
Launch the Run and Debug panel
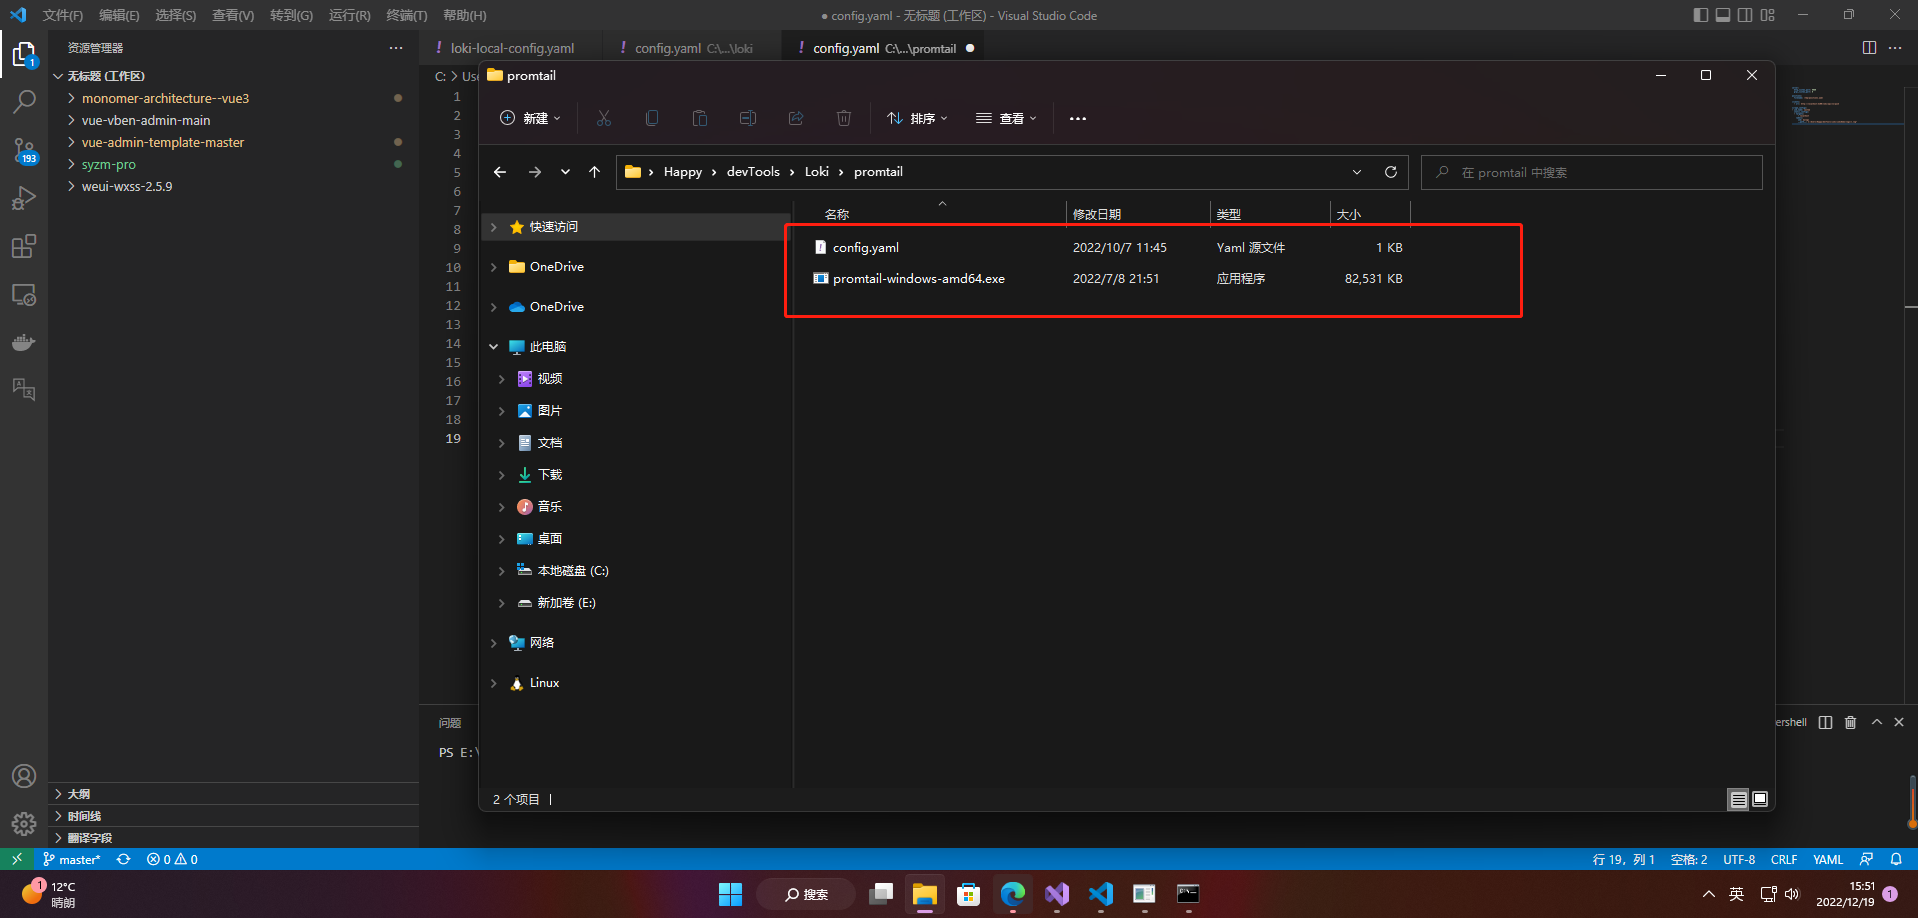pyautogui.click(x=24, y=197)
